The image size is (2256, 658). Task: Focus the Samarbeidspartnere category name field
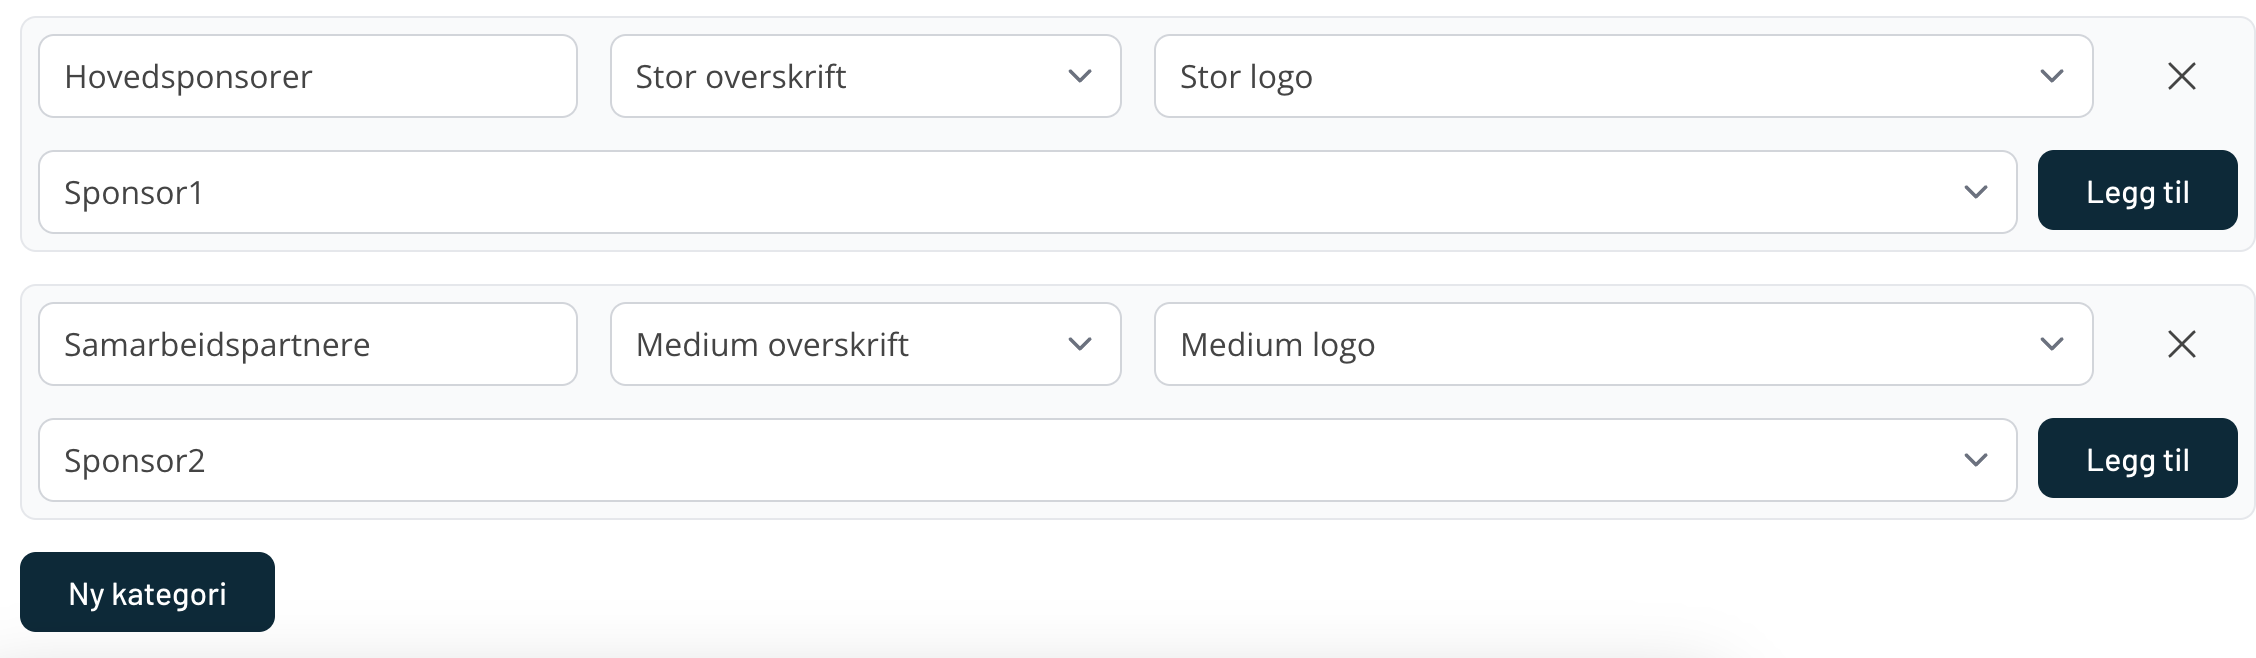(x=307, y=344)
